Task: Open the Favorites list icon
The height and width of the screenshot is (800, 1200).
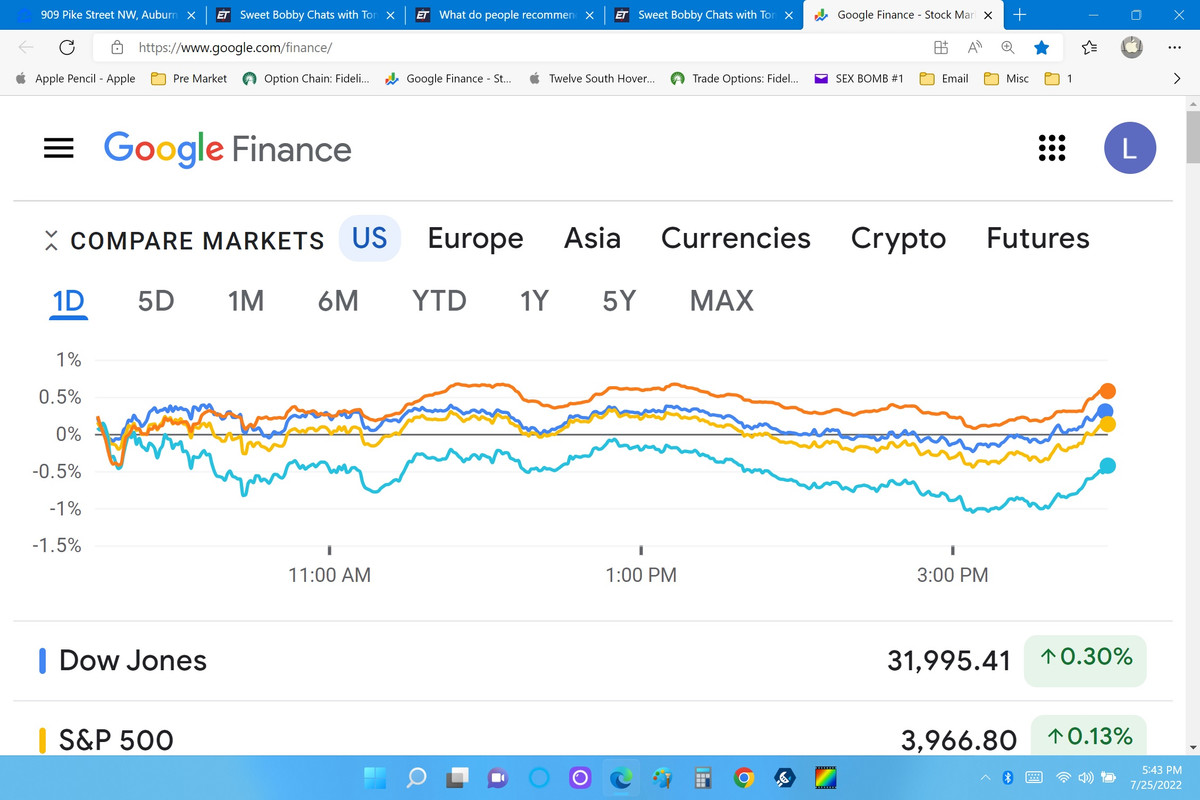Action: click(1090, 47)
